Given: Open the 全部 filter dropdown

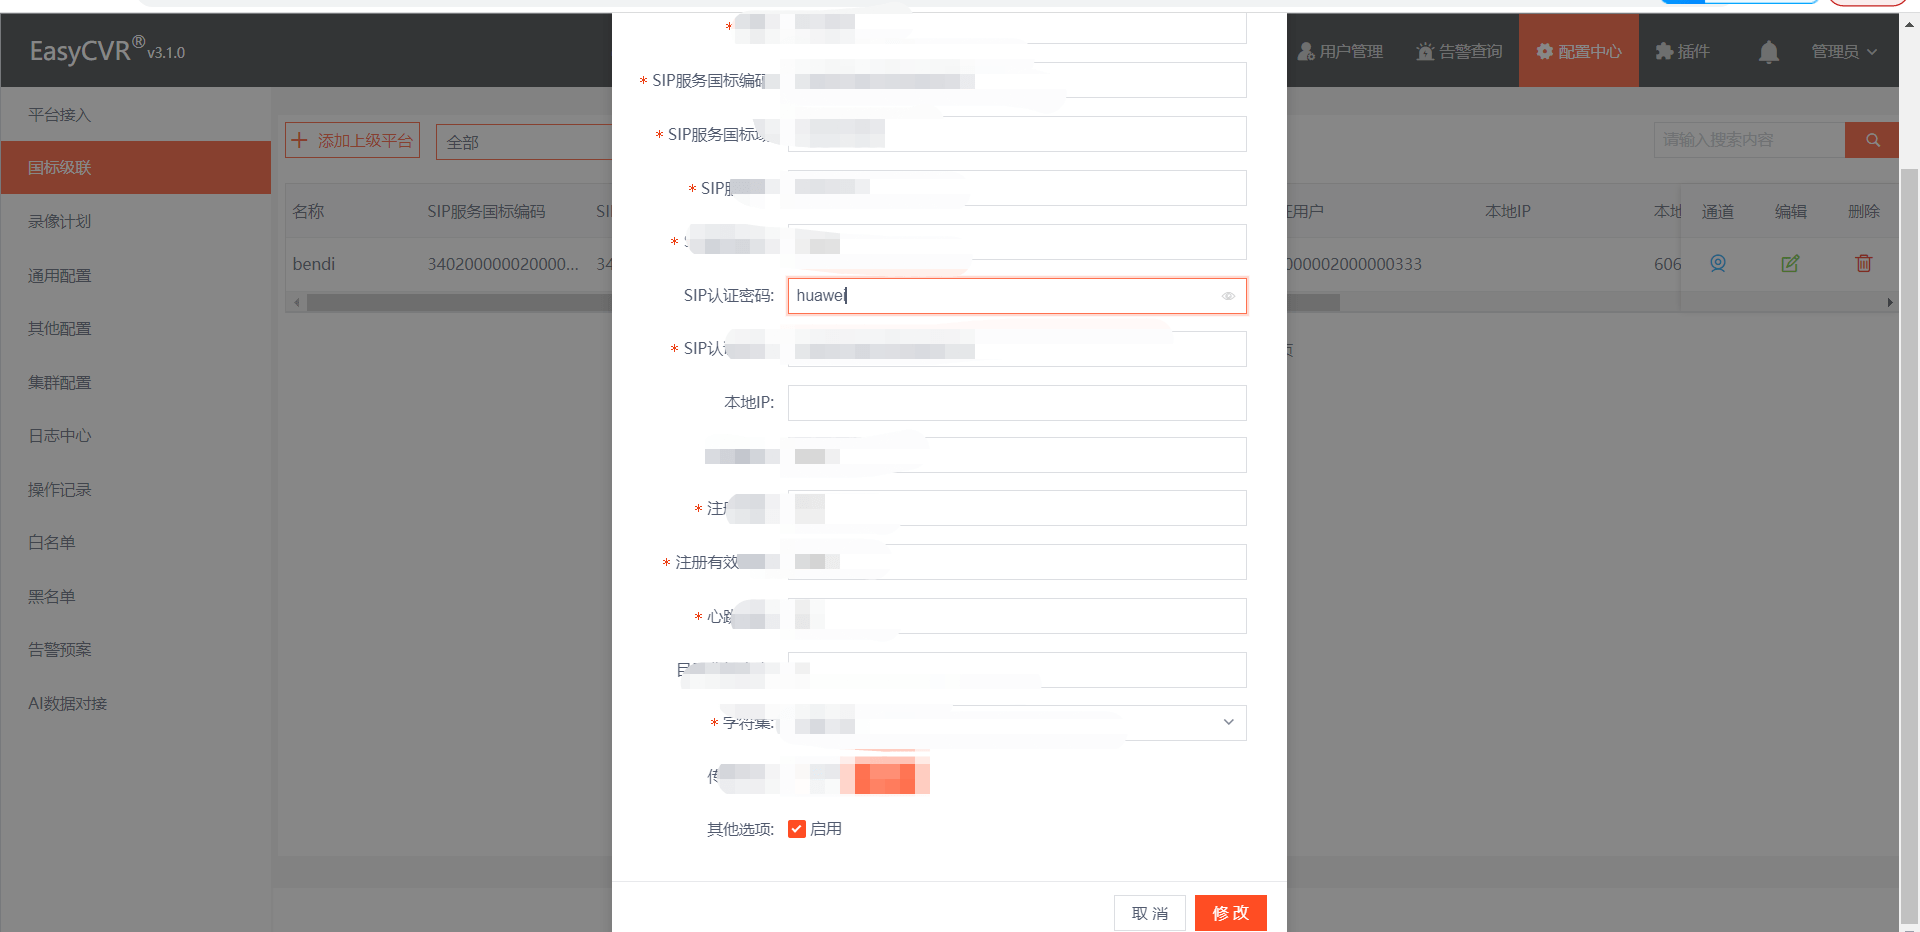Looking at the screenshot, I should point(524,141).
